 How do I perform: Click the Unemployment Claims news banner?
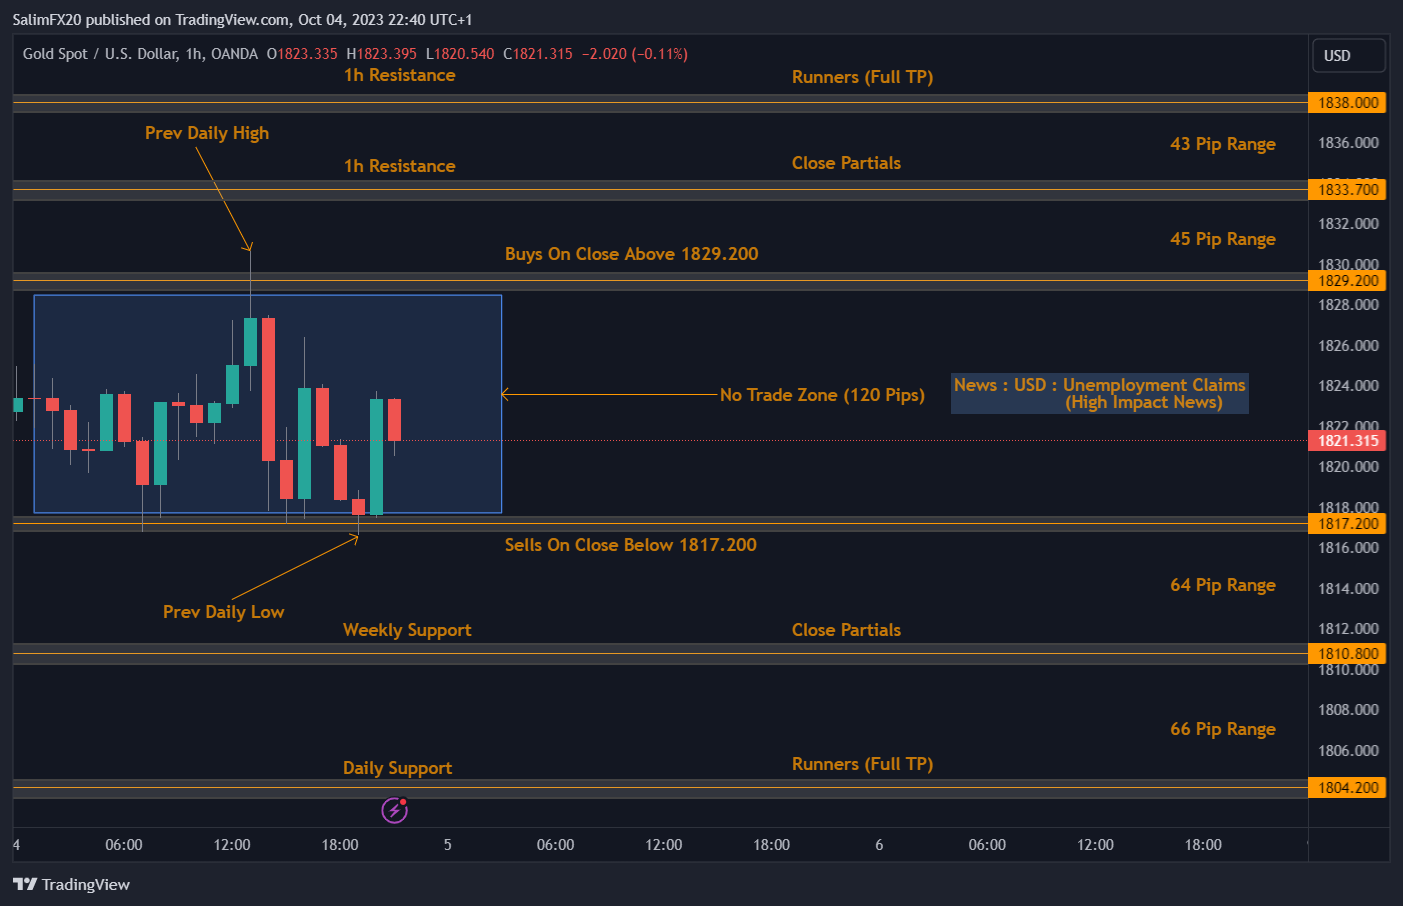[1098, 393]
